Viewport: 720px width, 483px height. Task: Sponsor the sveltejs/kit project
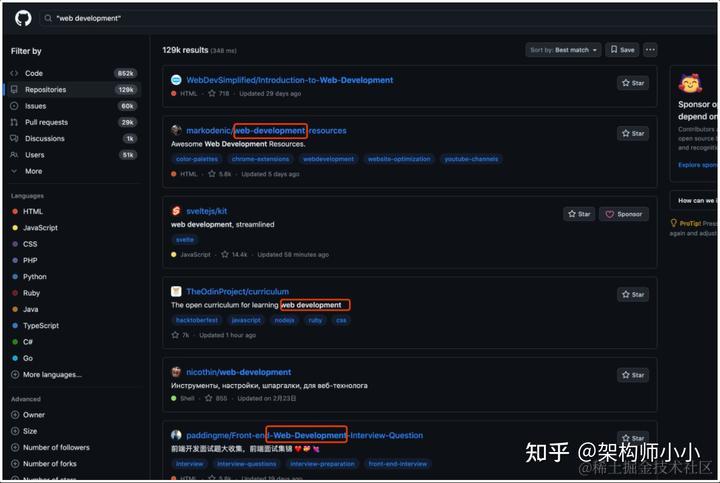tap(624, 214)
